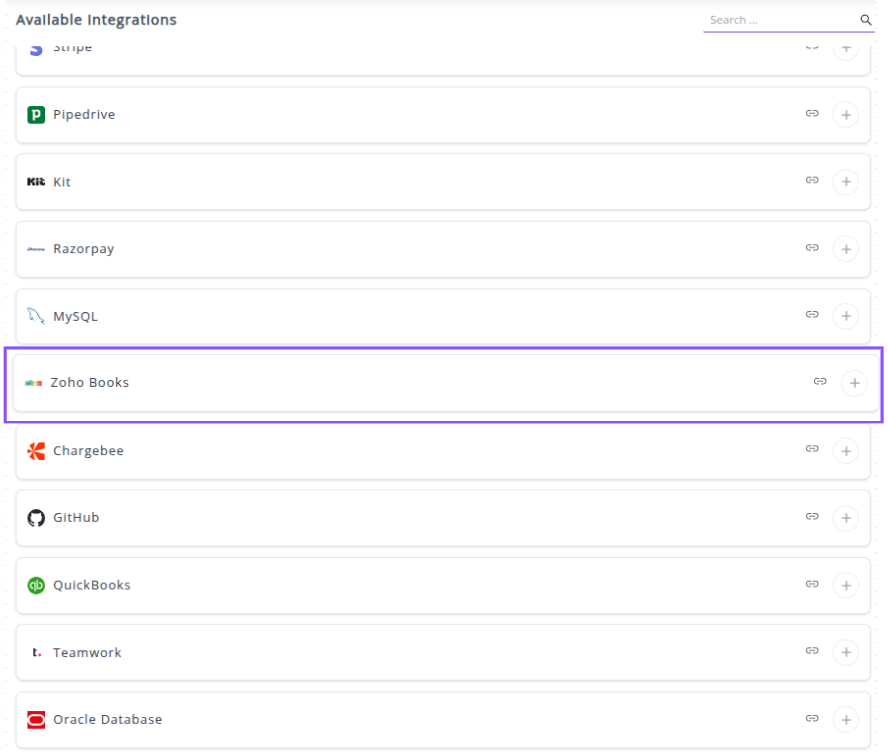Click the link icon for Zoho Books
The image size is (888, 756).
(x=820, y=382)
